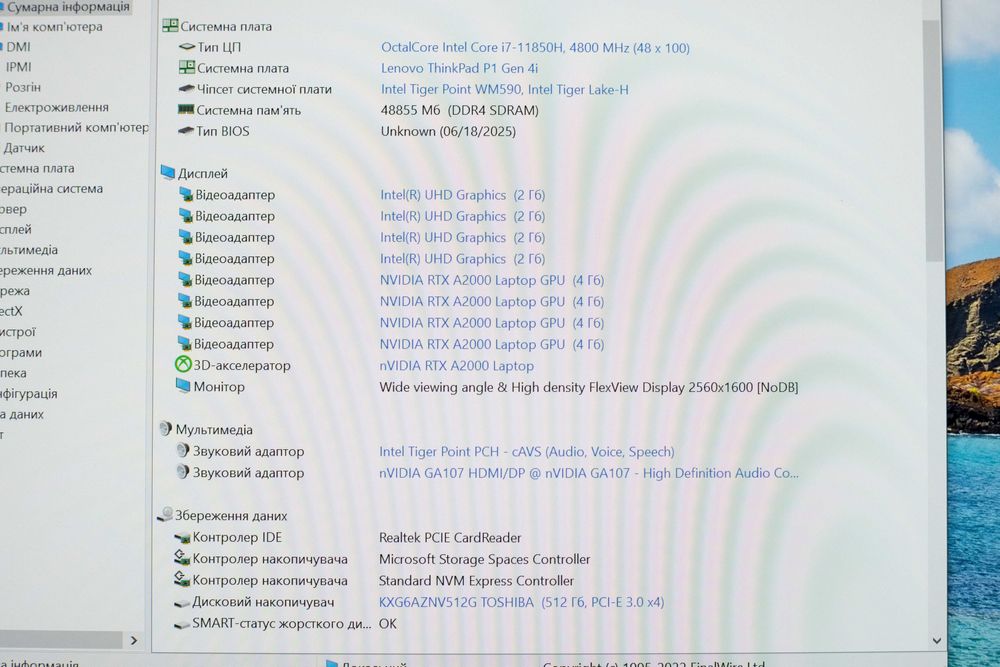Select DMI in the left tree
Image resolution: width=1000 pixels, height=667 pixels.
pyautogui.click(x=18, y=47)
